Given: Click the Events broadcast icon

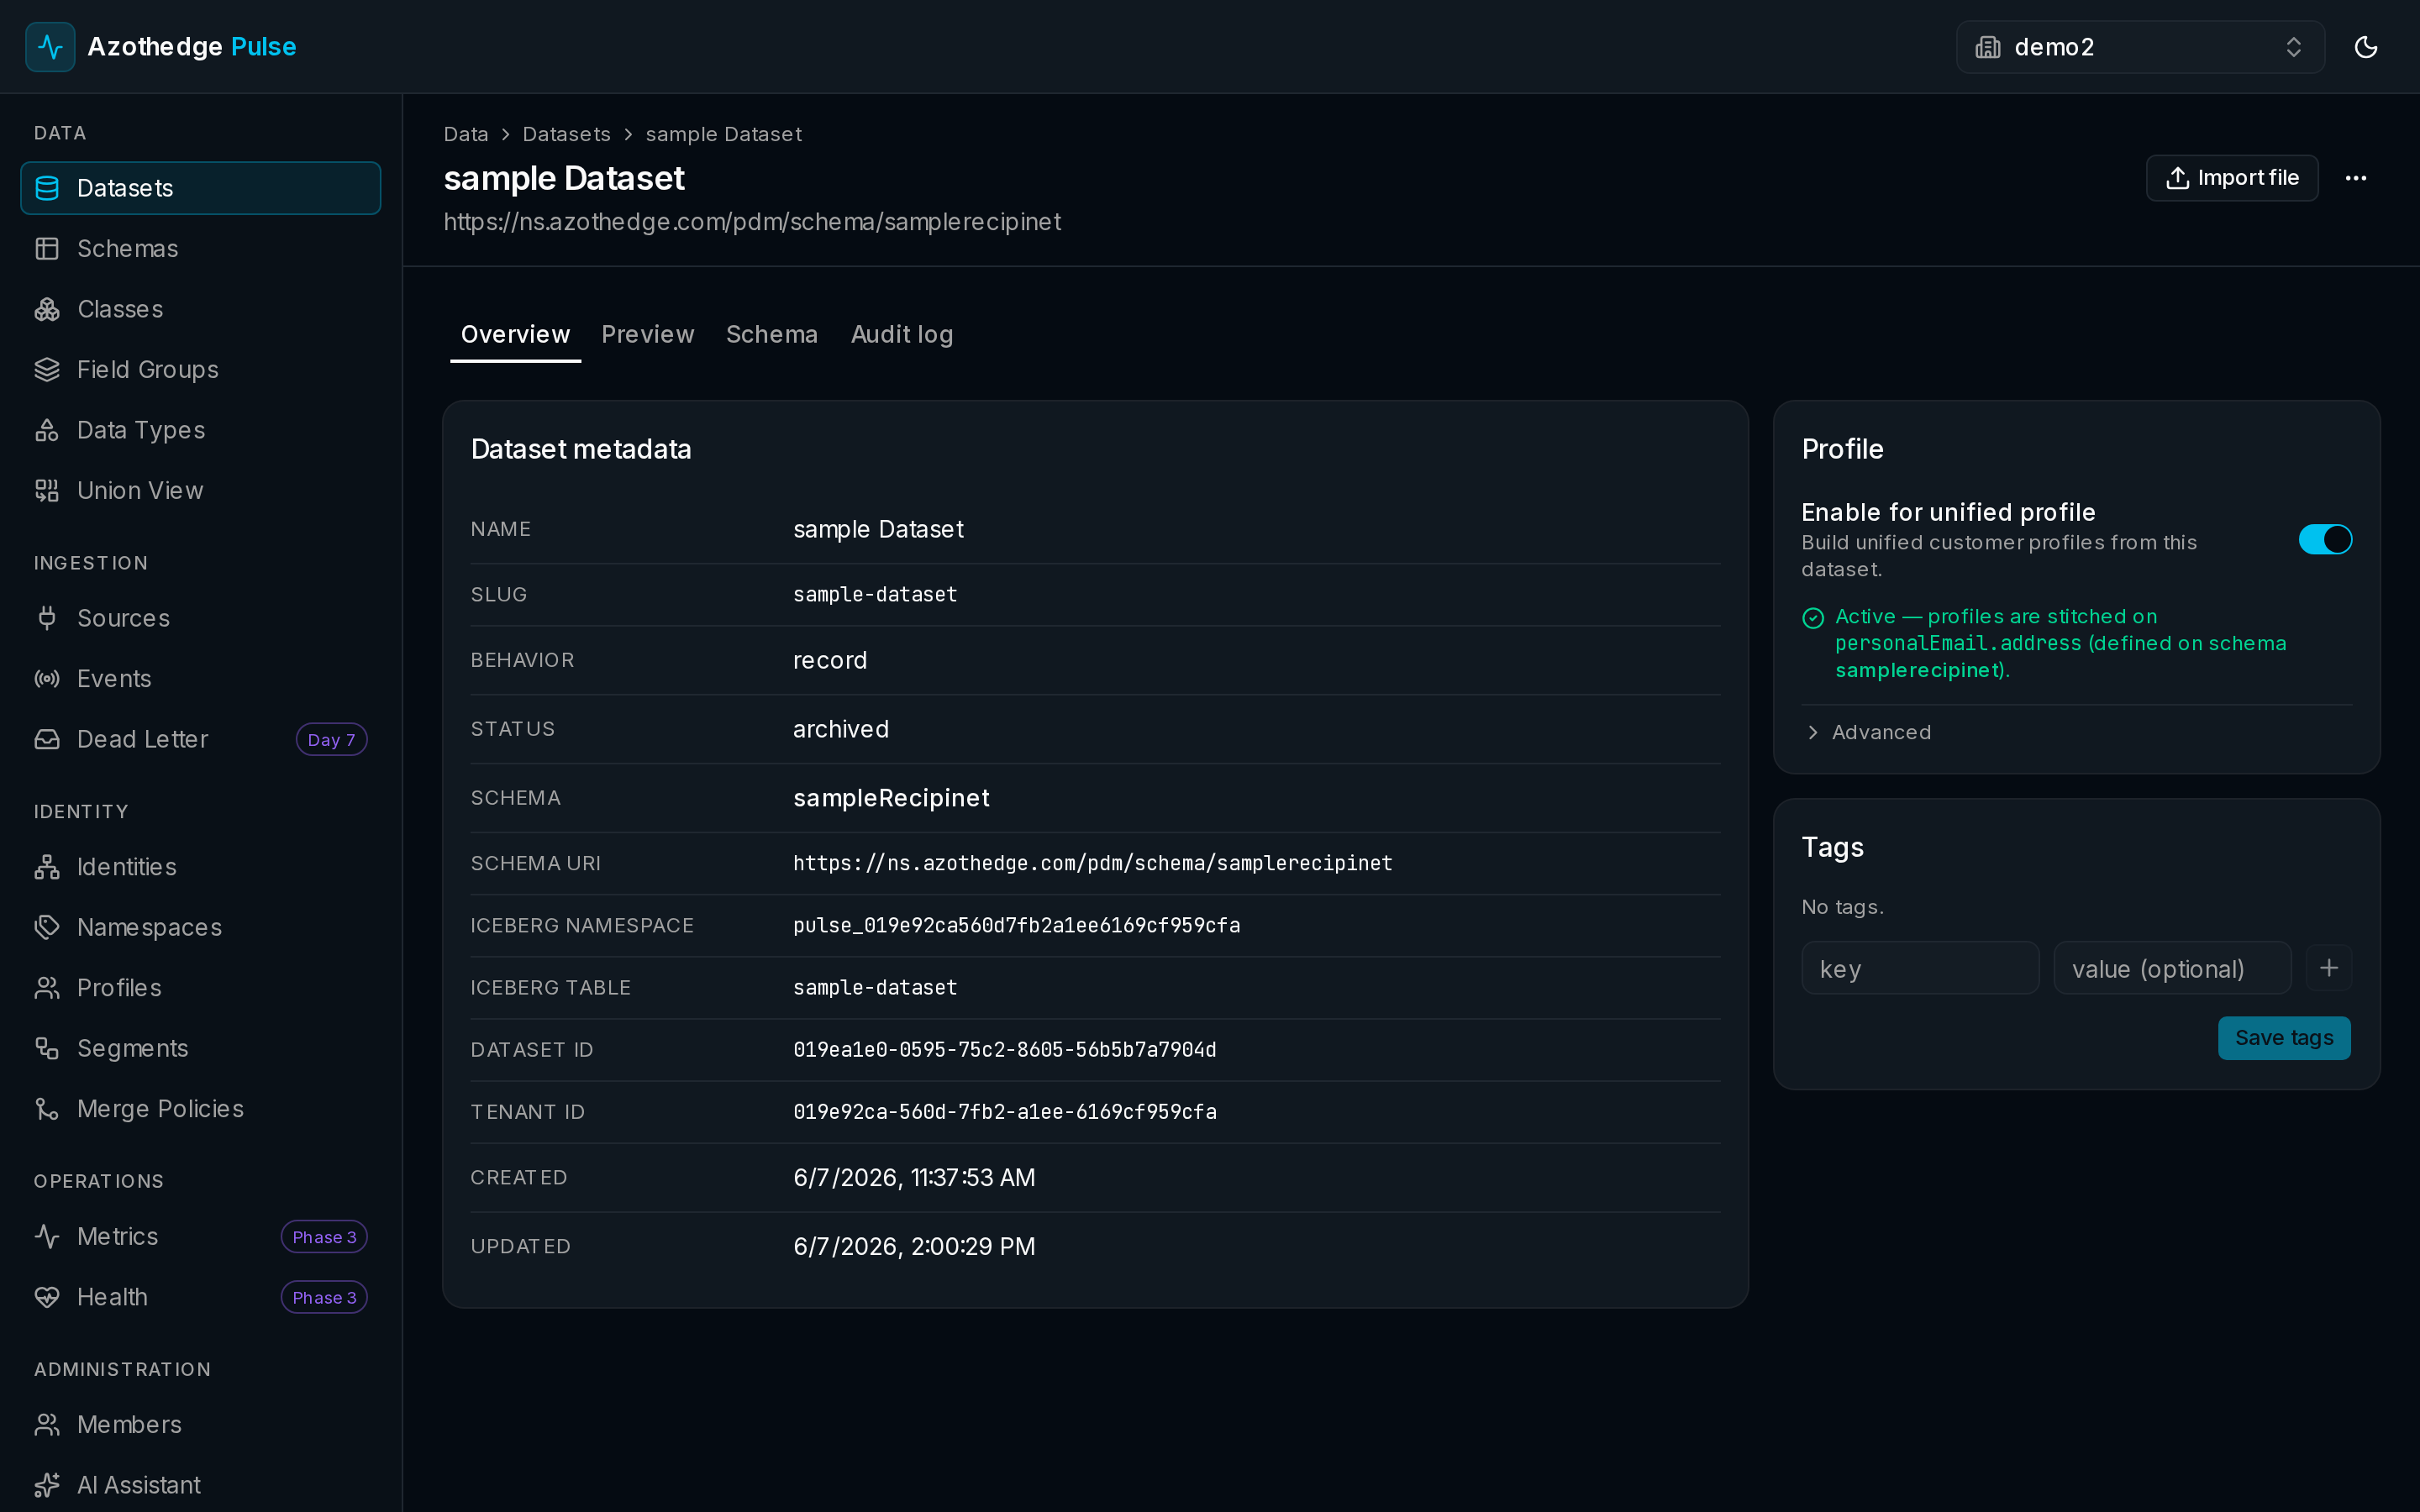Looking at the screenshot, I should [x=47, y=679].
